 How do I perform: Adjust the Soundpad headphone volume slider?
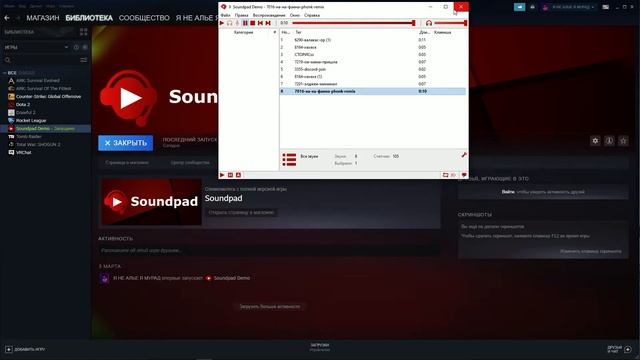[x=450, y=23]
